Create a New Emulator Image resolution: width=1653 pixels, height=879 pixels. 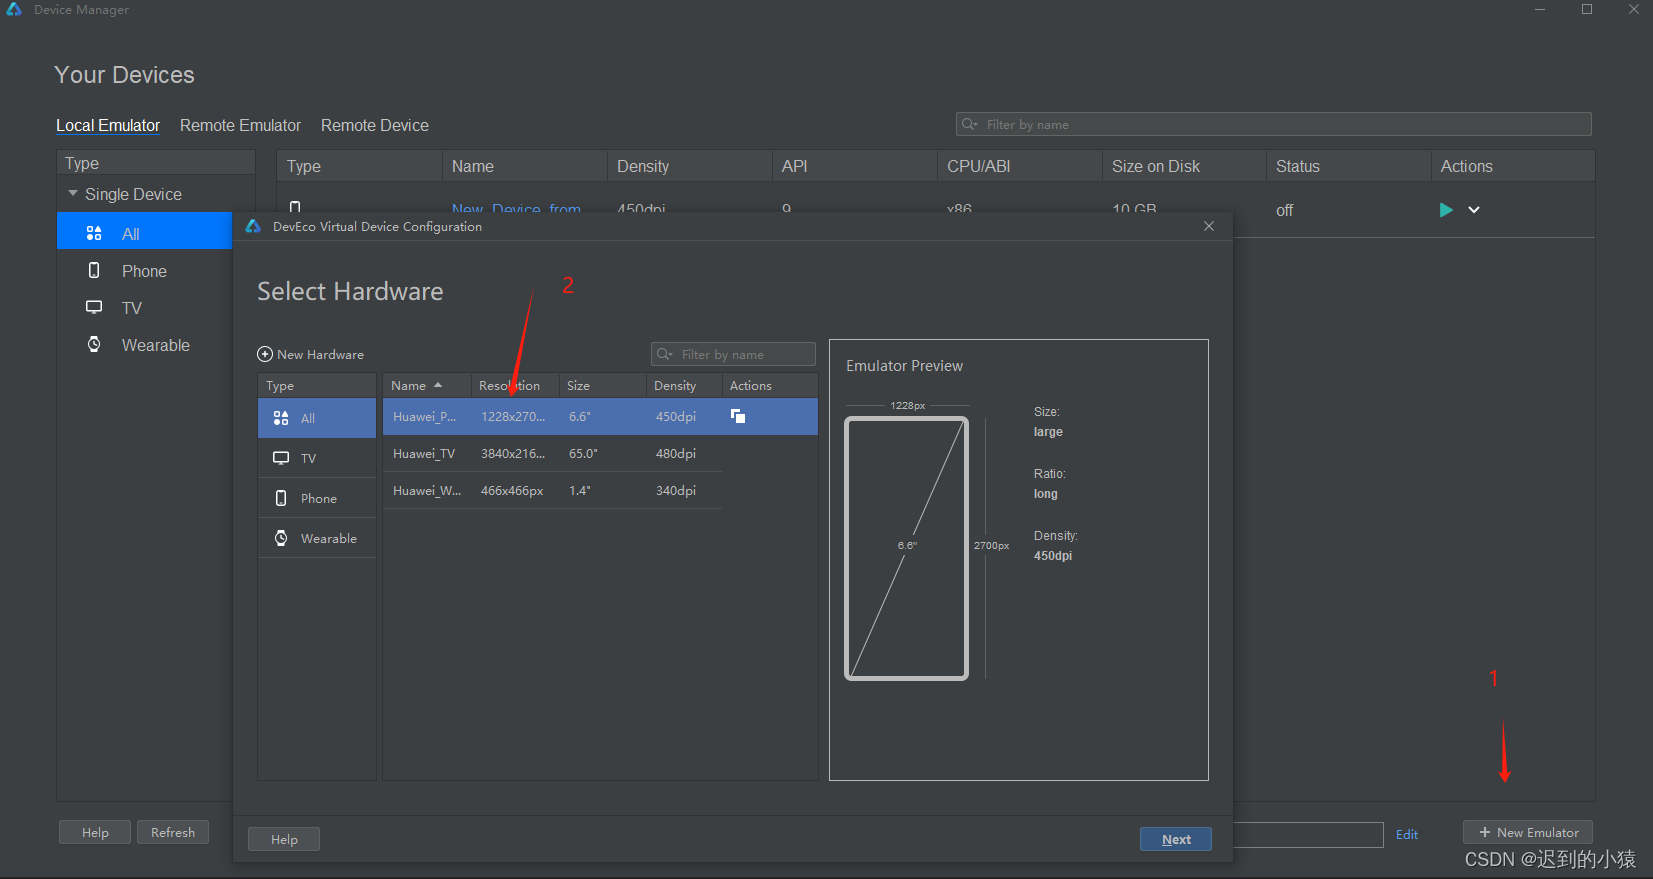pyautogui.click(x=1528, y=832)
